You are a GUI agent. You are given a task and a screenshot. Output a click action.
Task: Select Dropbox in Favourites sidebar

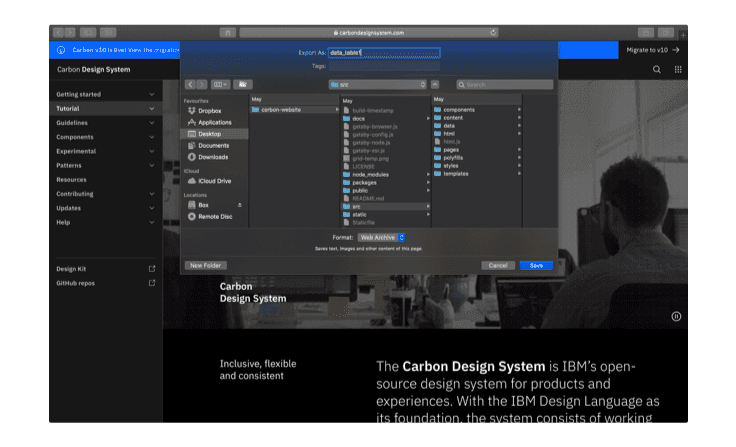209,110
